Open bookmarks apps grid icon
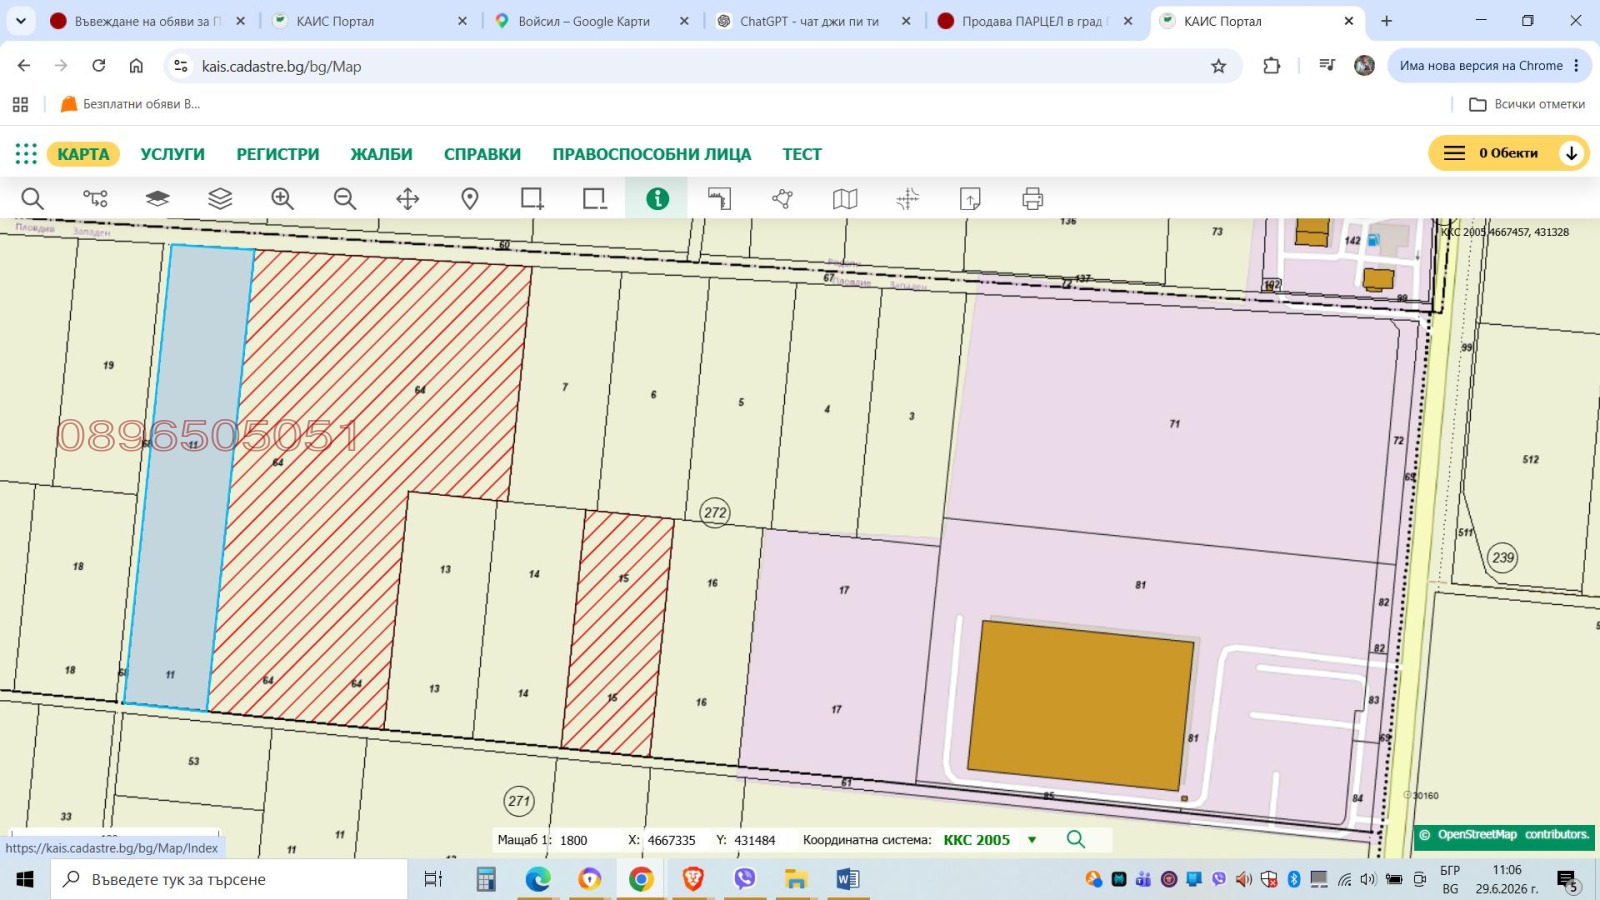Image resolution: width=1600 pixels, height=900 pixels. click(x=20, y=104)
